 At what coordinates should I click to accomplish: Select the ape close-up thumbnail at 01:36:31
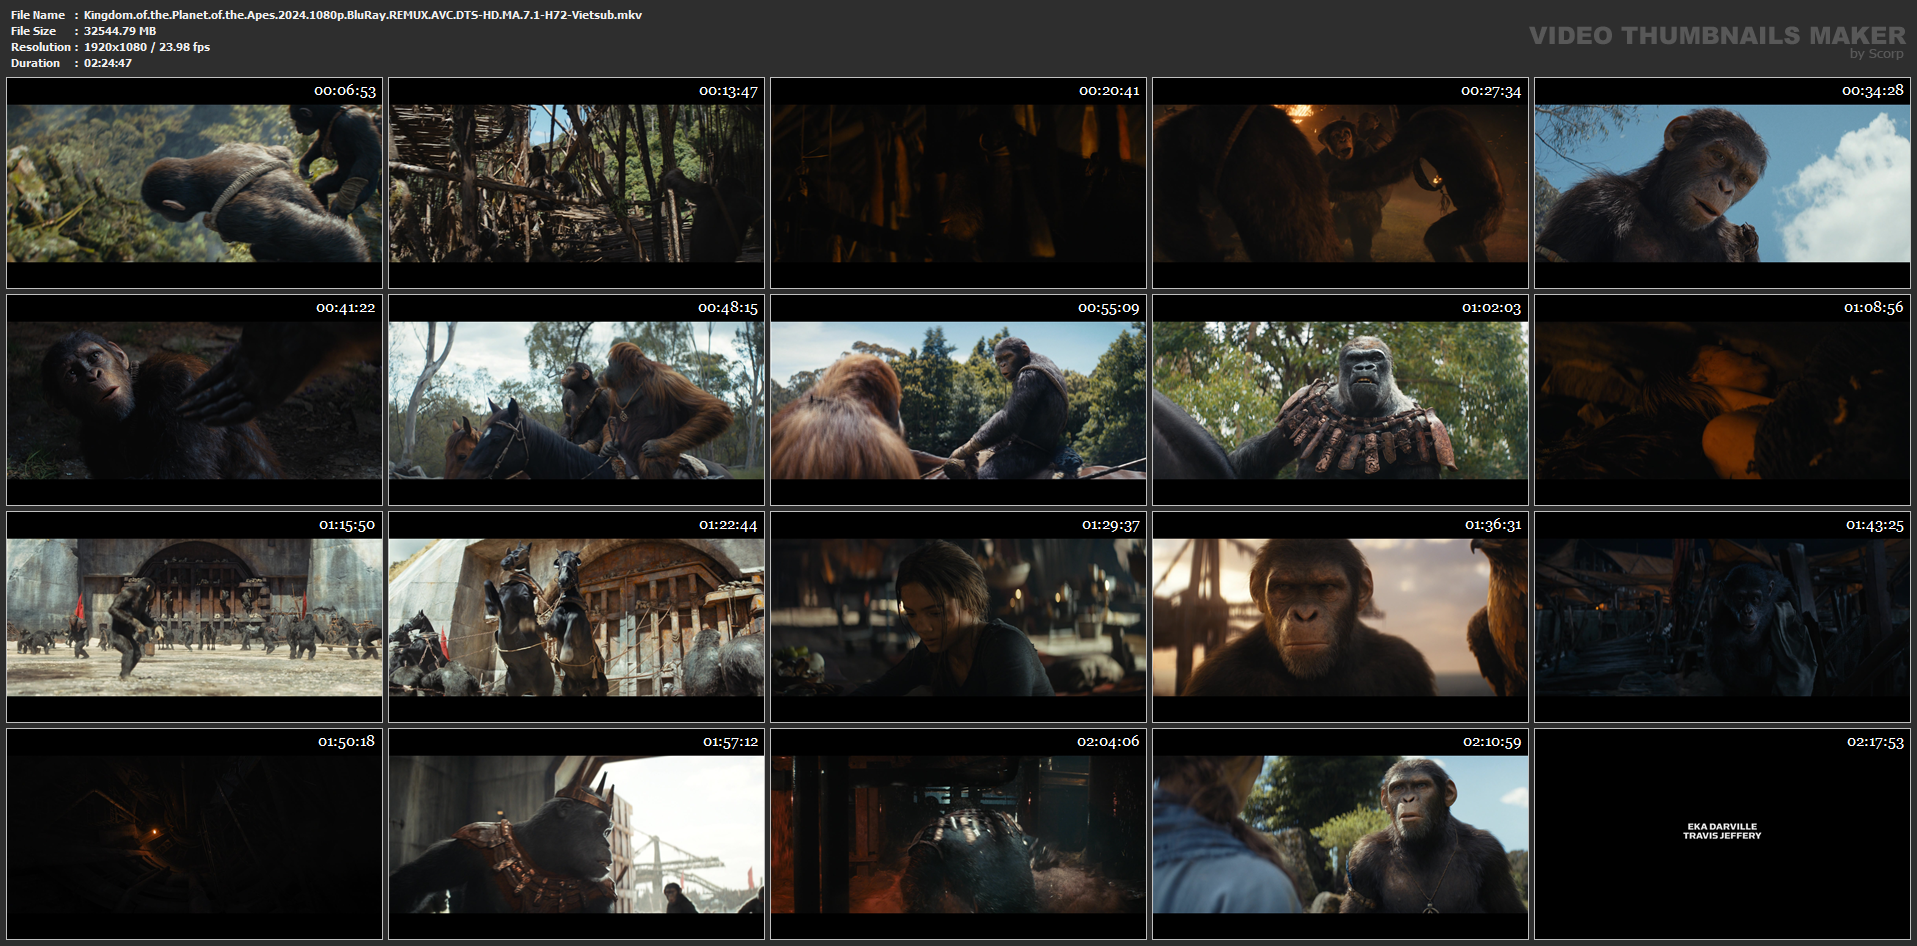point(1340,617)
